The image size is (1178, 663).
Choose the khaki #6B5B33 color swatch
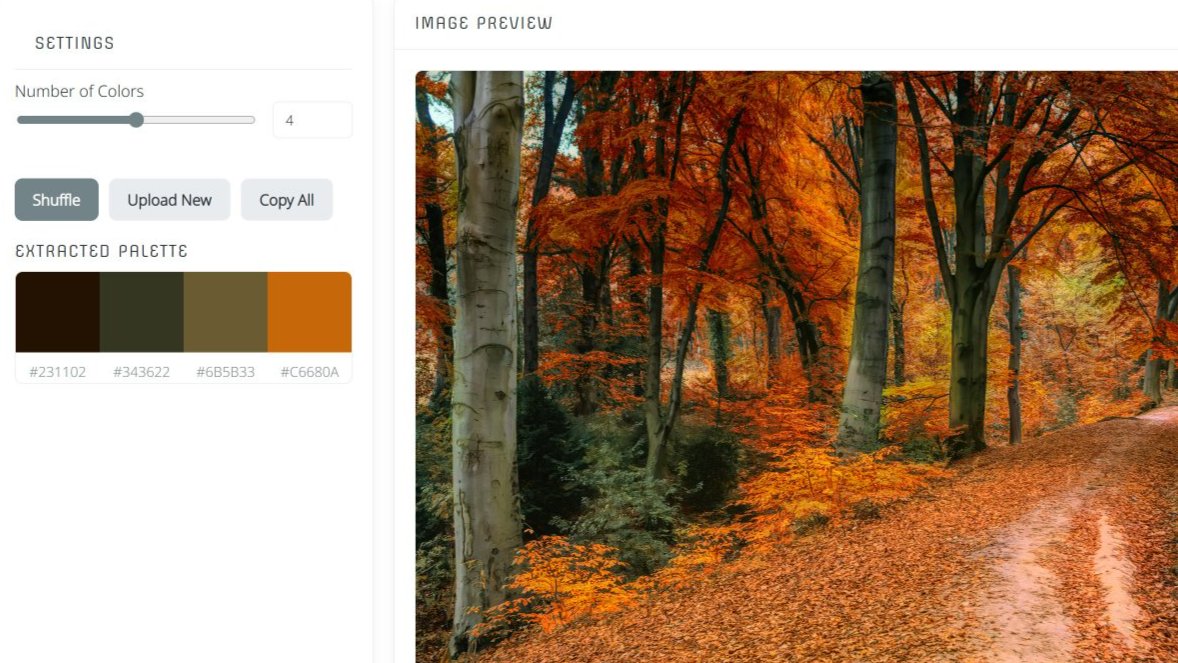click(225, 312)
